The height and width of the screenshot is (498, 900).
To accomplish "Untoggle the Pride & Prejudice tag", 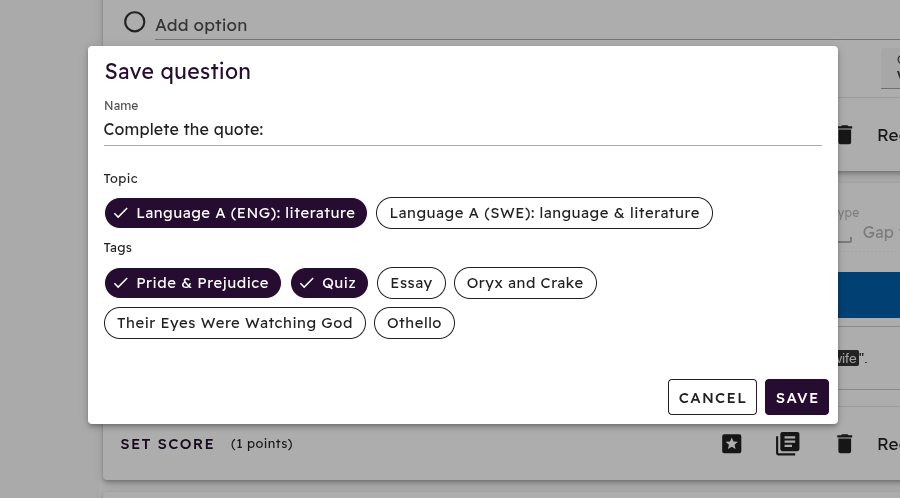I will [x=192, y=283].
